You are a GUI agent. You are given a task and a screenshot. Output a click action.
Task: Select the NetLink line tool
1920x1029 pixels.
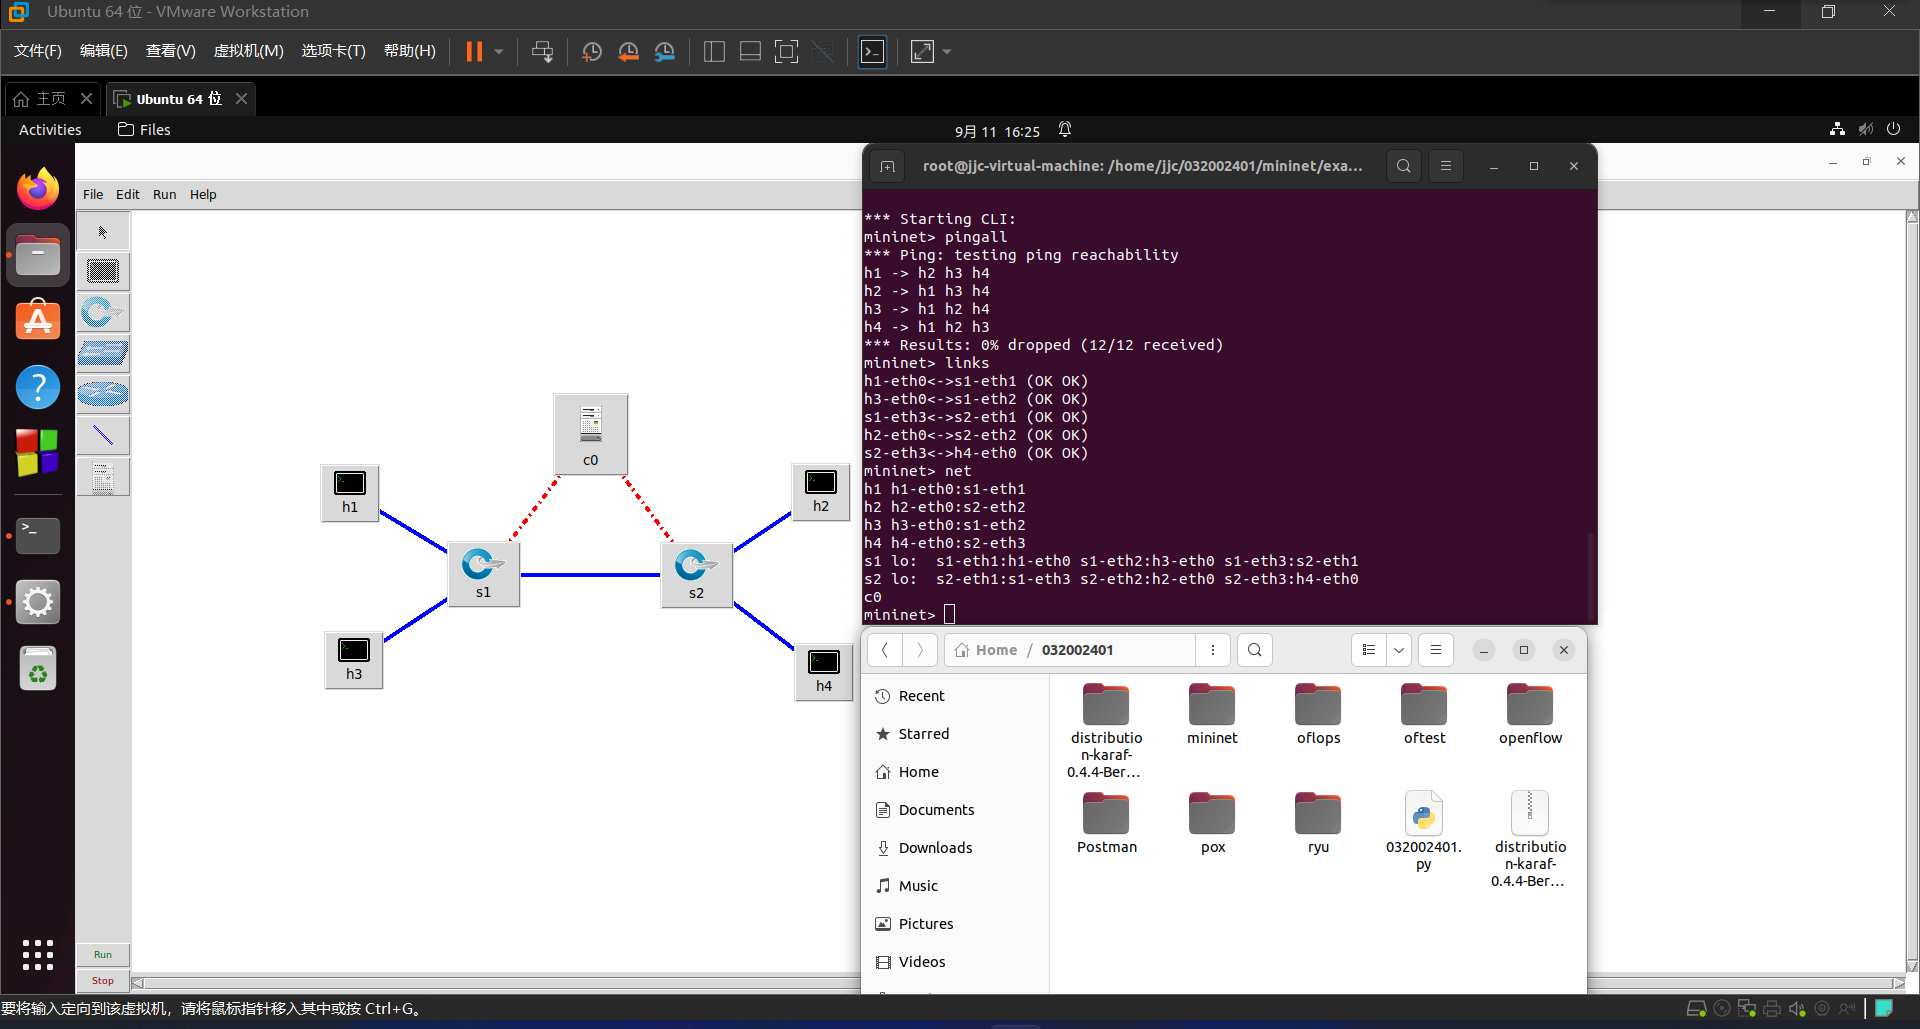(103, 436)
